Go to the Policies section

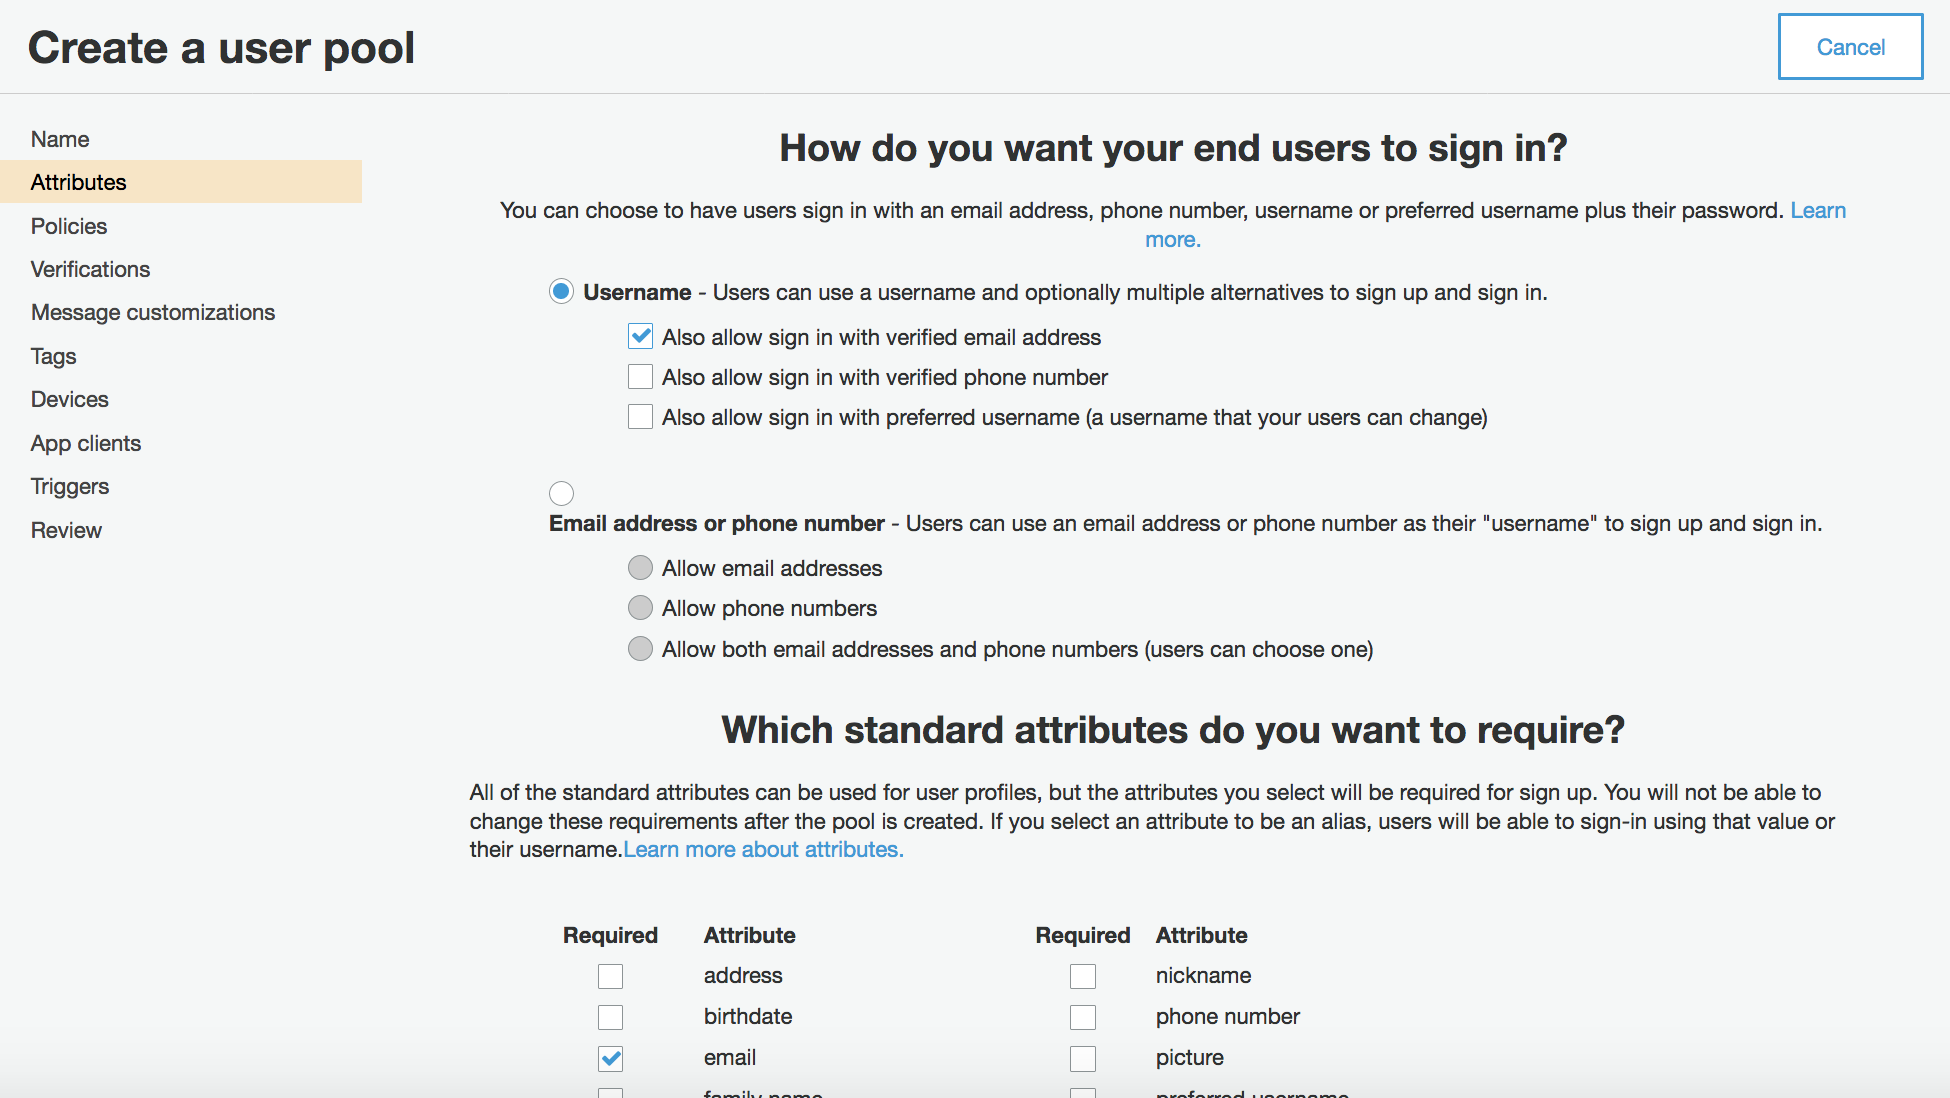[x=68, y=226]
